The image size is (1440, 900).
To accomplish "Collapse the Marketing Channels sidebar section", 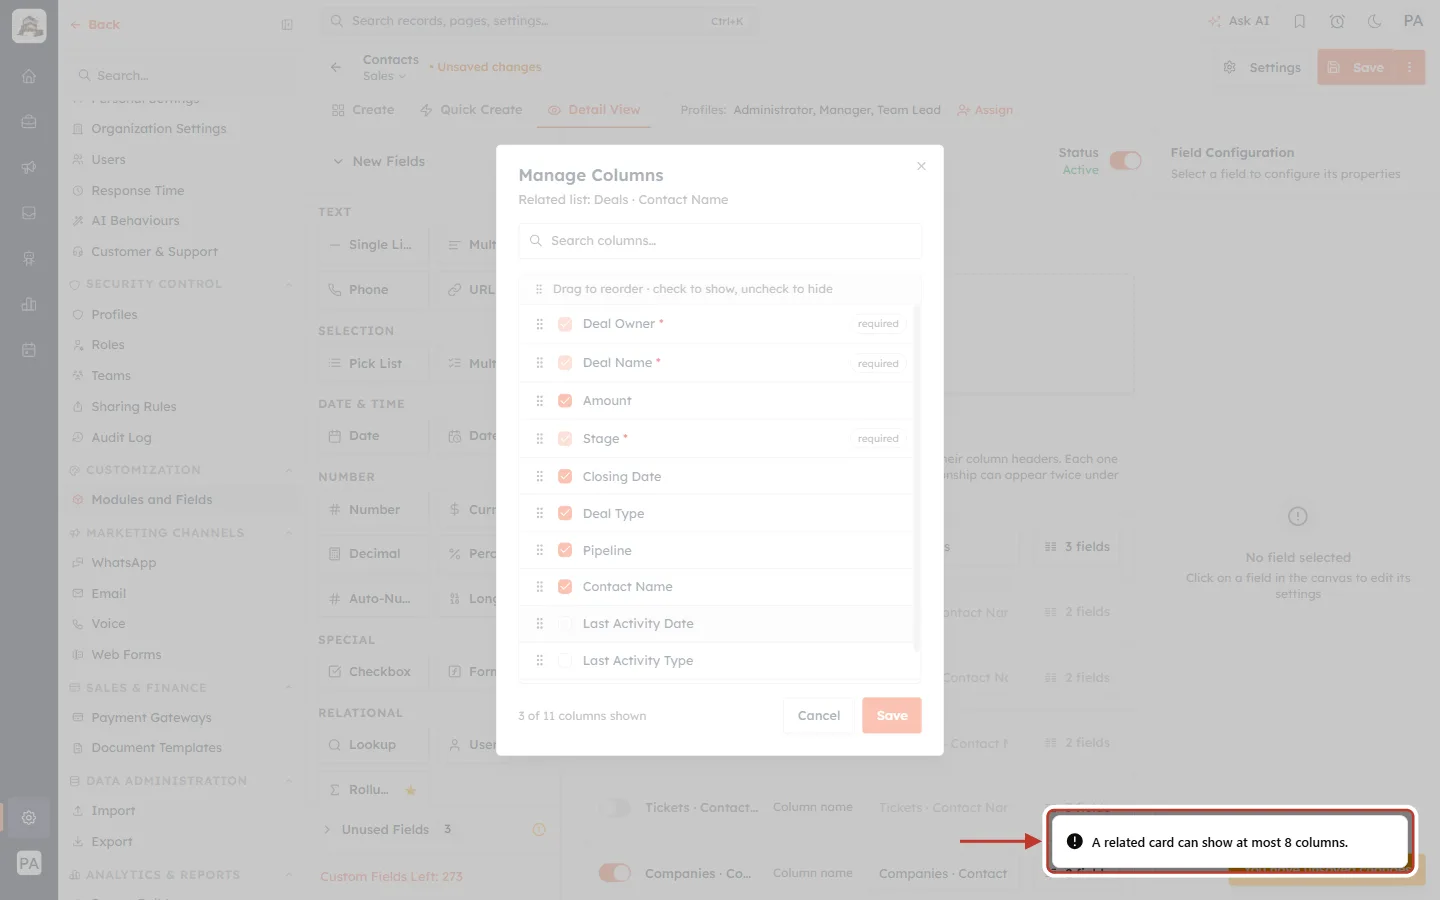I will 289,533.
